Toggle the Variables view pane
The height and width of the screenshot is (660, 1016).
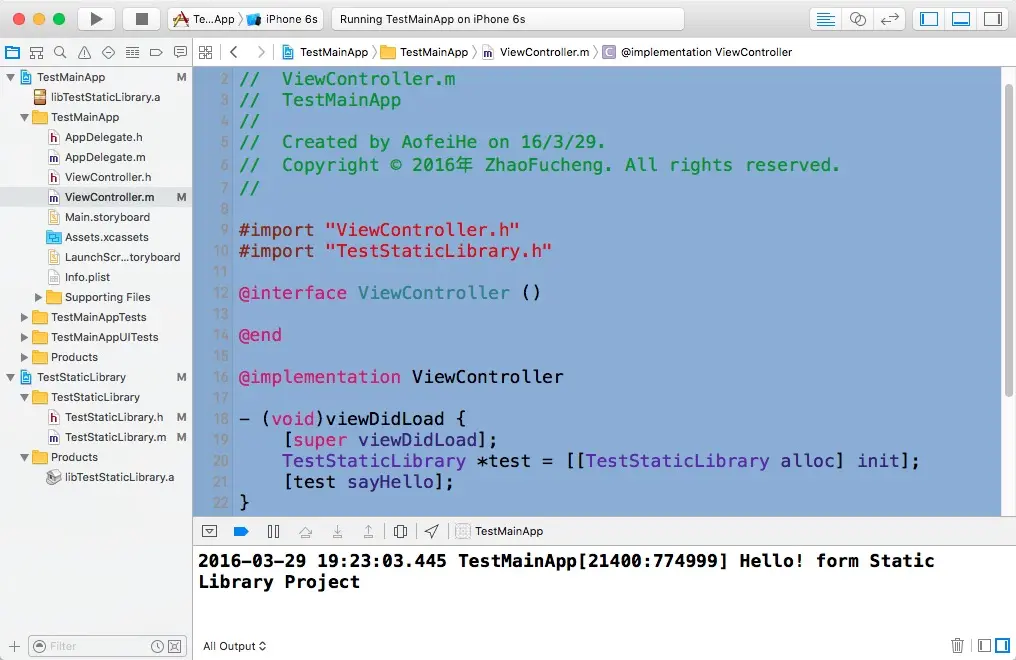click(984, 646)
